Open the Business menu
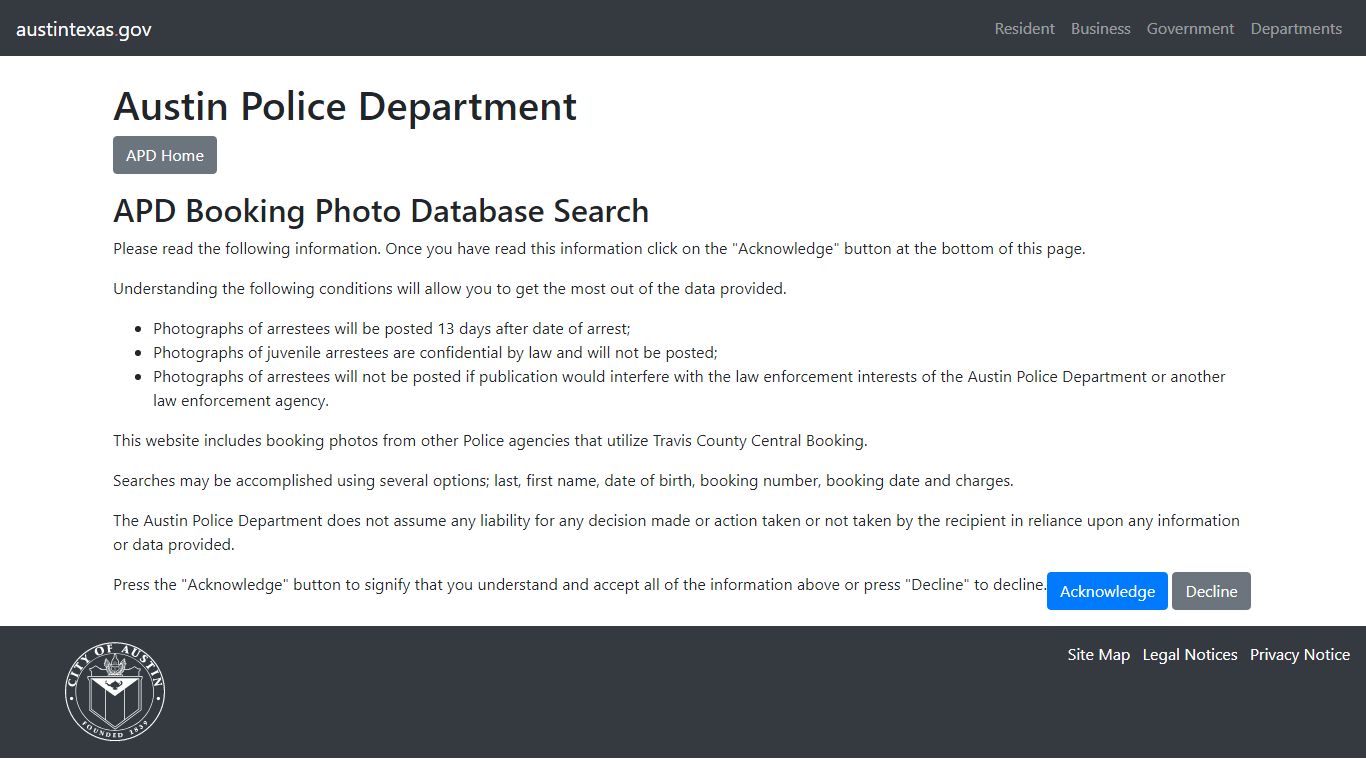The height and width of the screenshot is (768, 1366). (1100, 29)
